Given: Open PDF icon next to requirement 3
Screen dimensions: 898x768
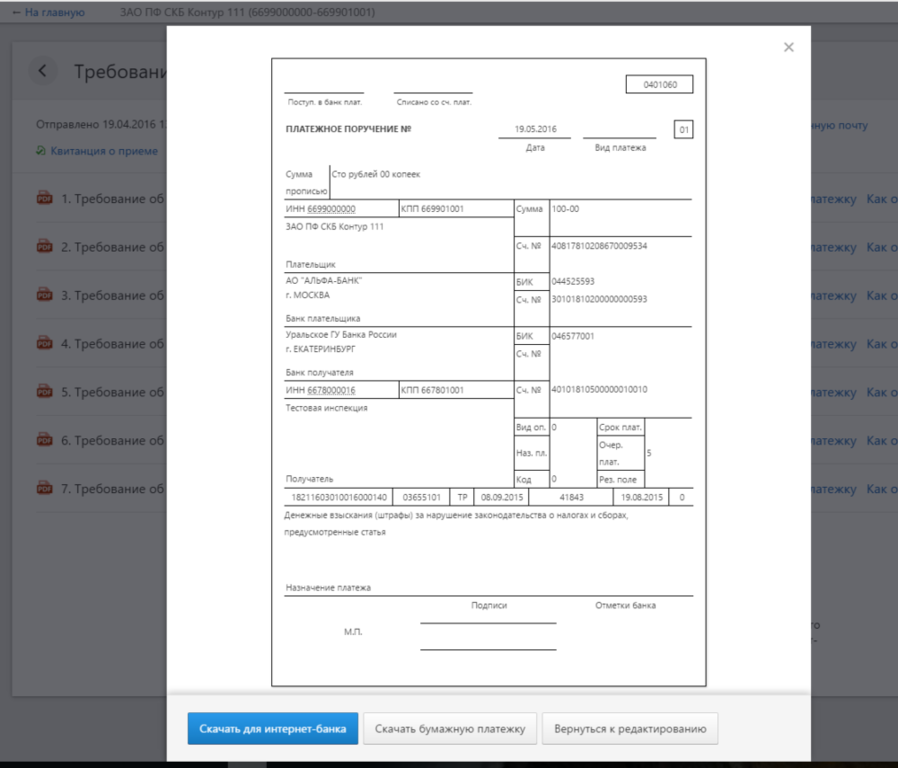Looking at the screenshot, I should [44, 295].
